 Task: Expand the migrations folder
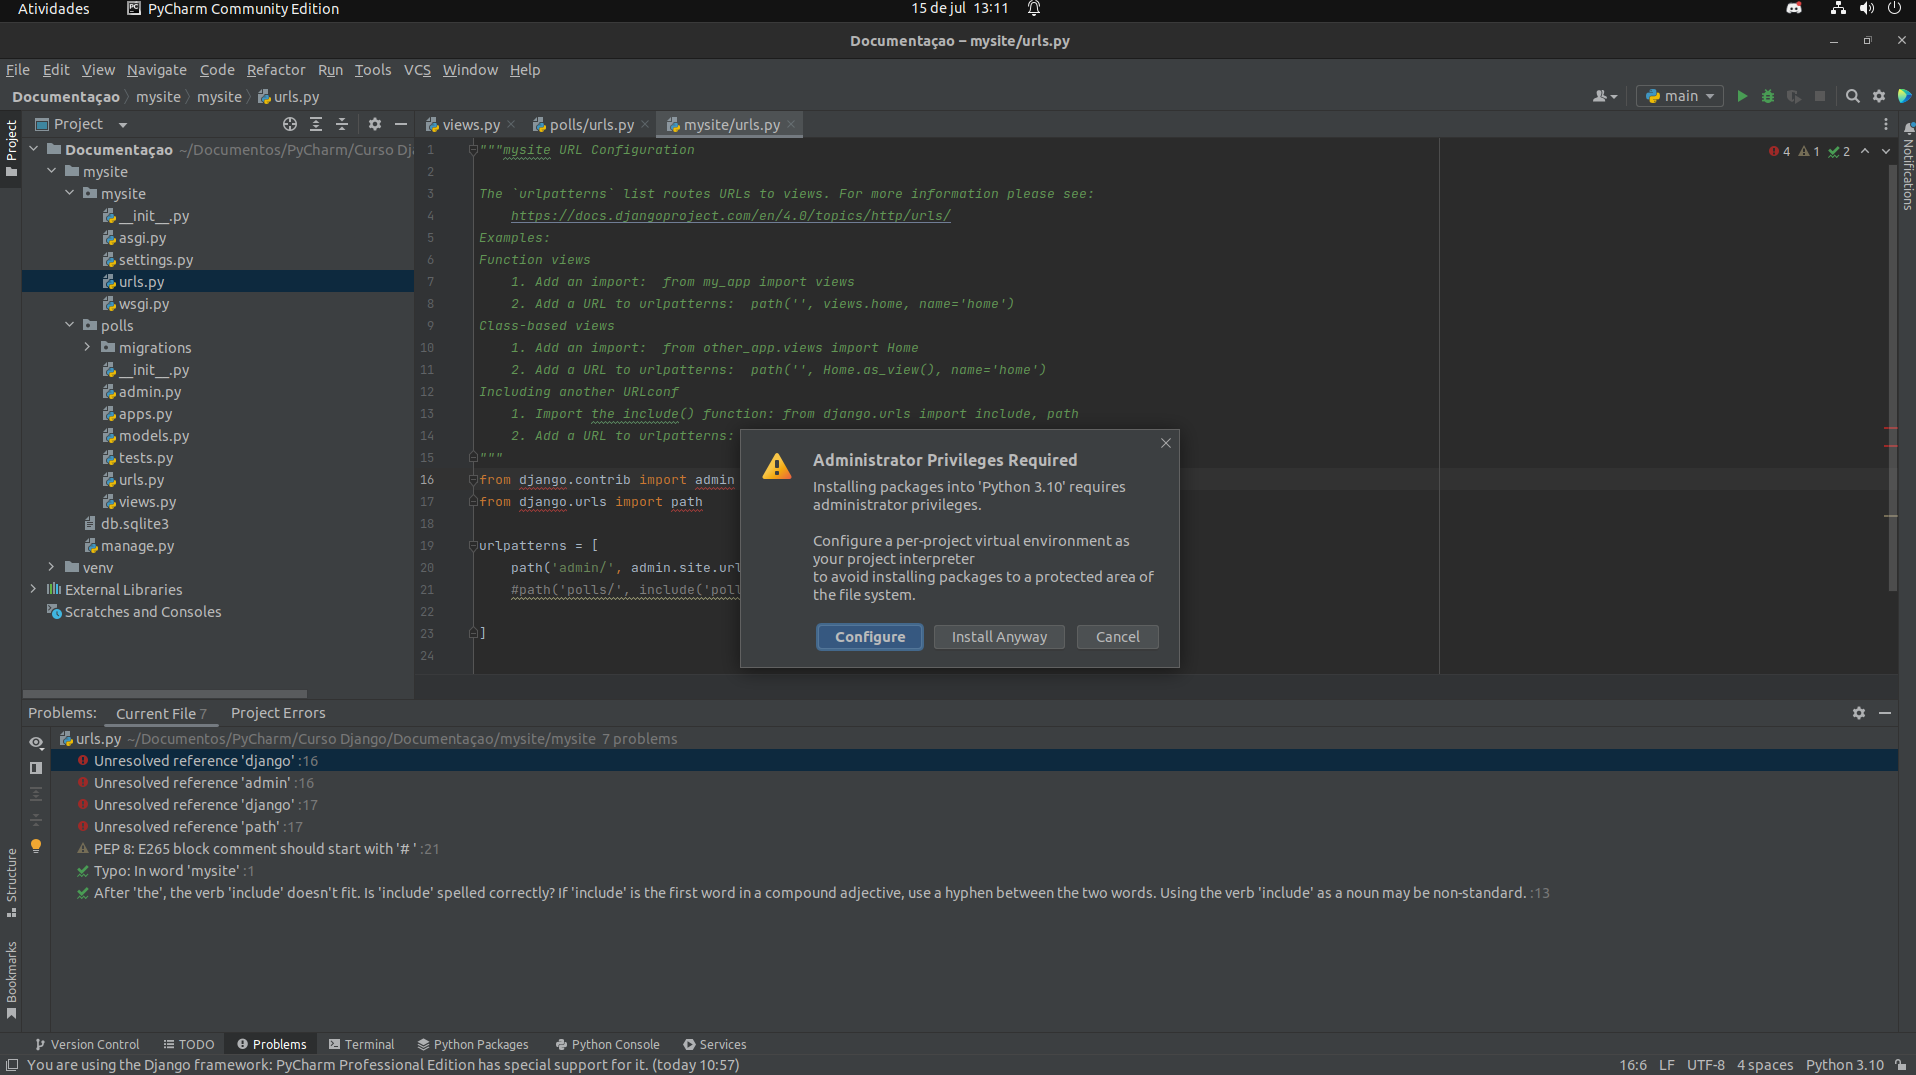point(88,347)
